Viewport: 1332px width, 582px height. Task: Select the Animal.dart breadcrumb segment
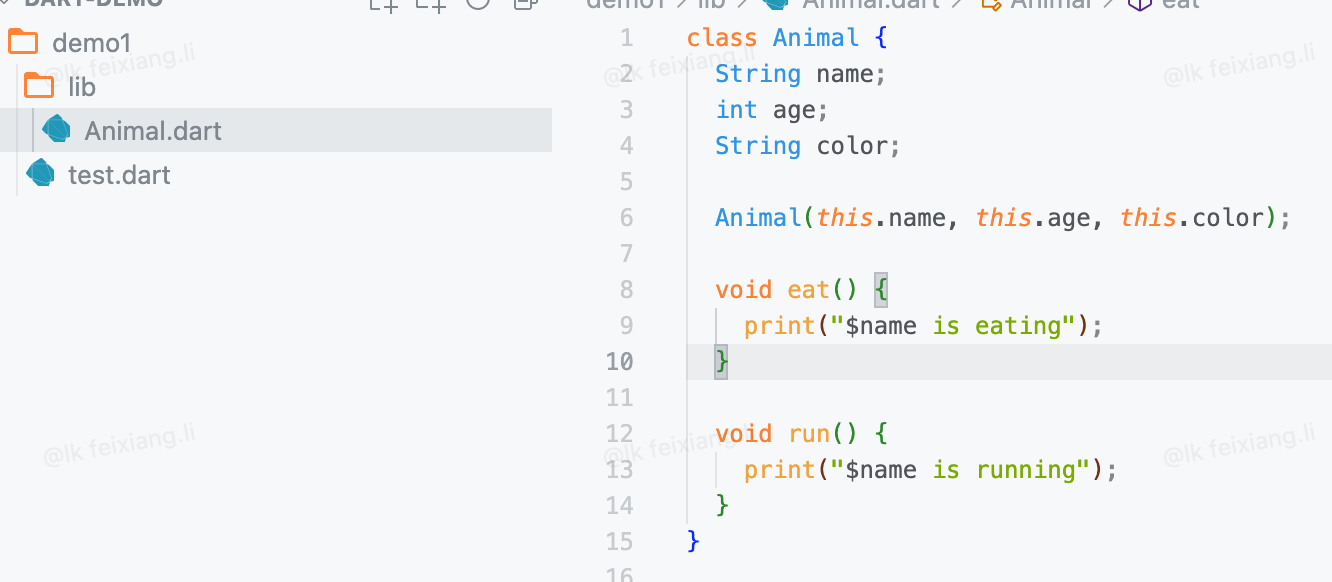point(870,3)
